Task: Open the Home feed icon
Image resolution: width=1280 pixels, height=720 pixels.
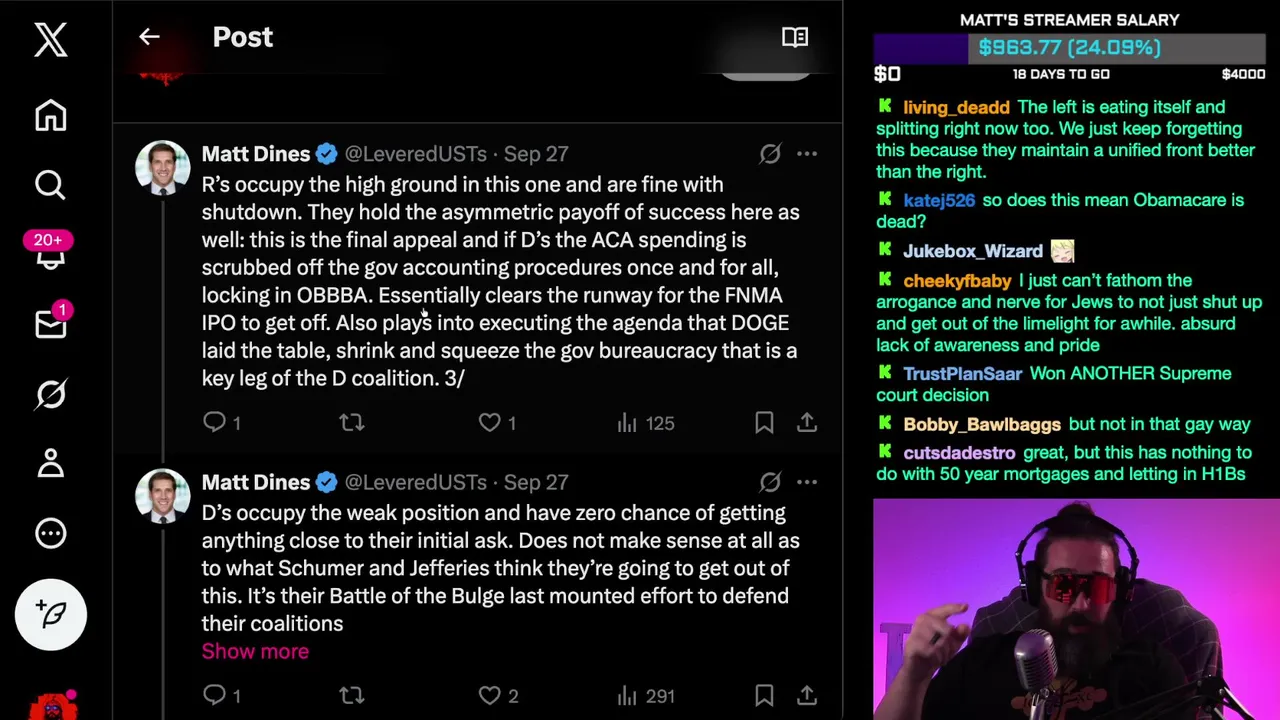Action: pos(50,115)
